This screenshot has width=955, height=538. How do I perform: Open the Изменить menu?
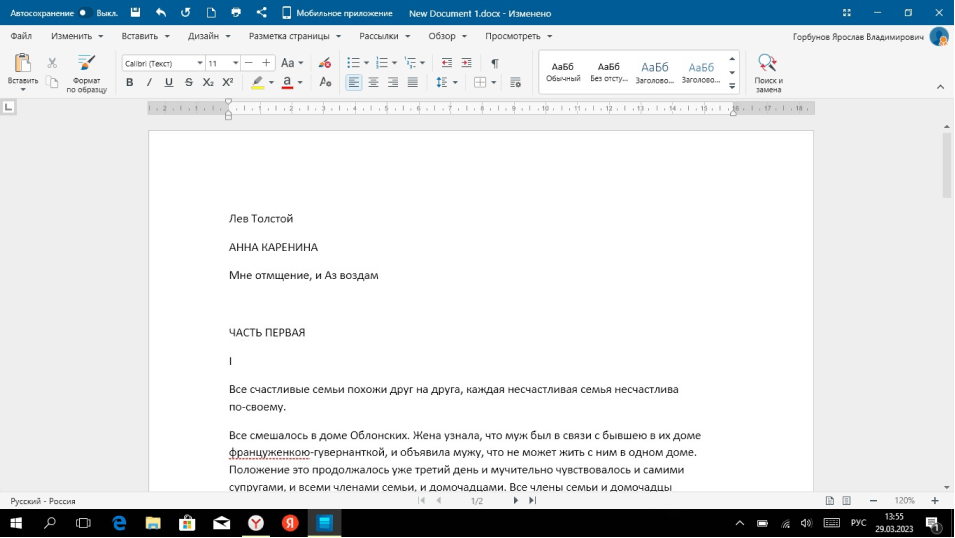click(77, 36)
